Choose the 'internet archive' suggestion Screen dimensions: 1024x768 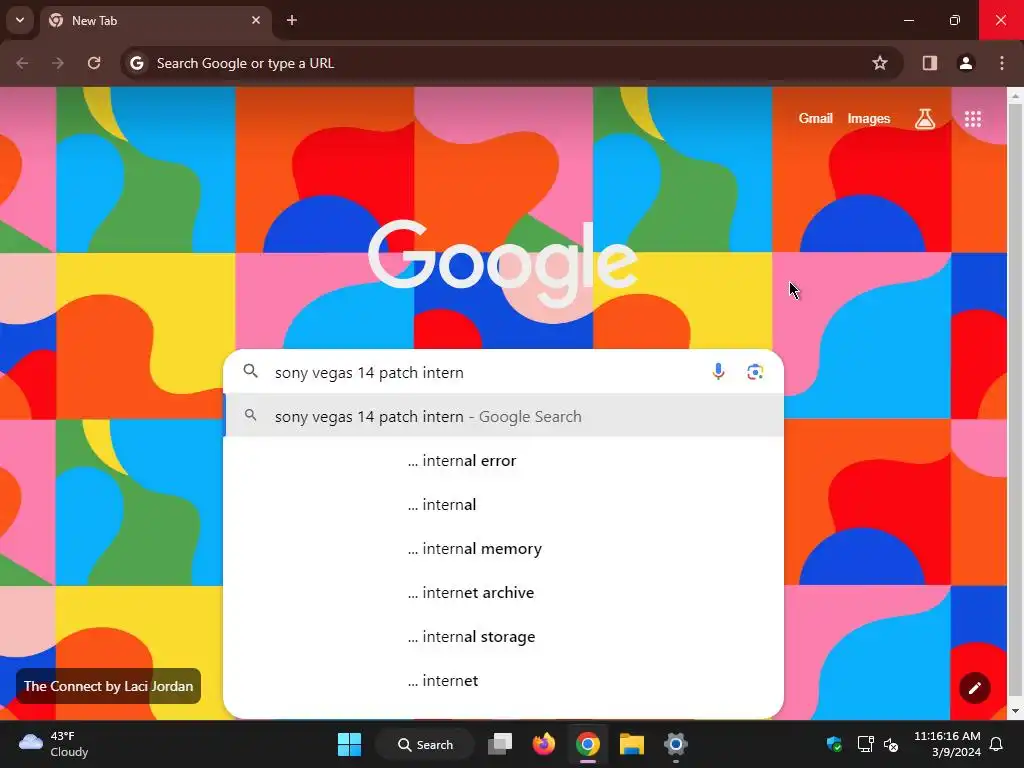point(504,592)
